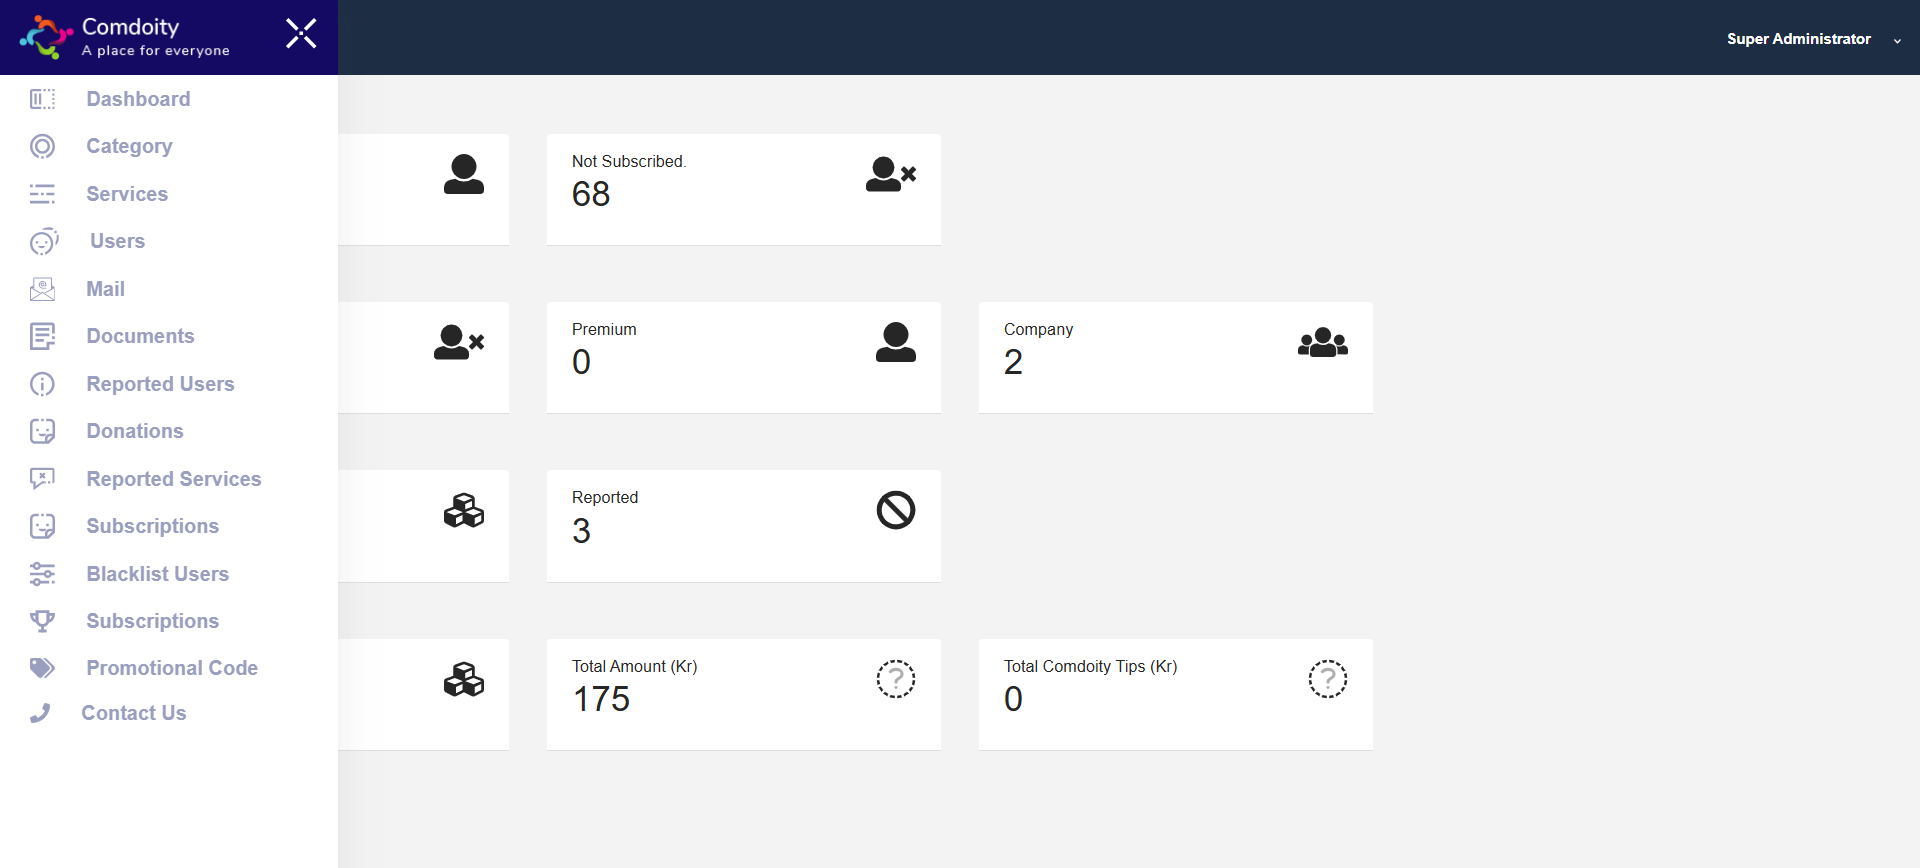The width and height of the screenshot is (1920, 868).
Task: Click the Total Amount question mark icon
Action: click(x=895, y=679)
